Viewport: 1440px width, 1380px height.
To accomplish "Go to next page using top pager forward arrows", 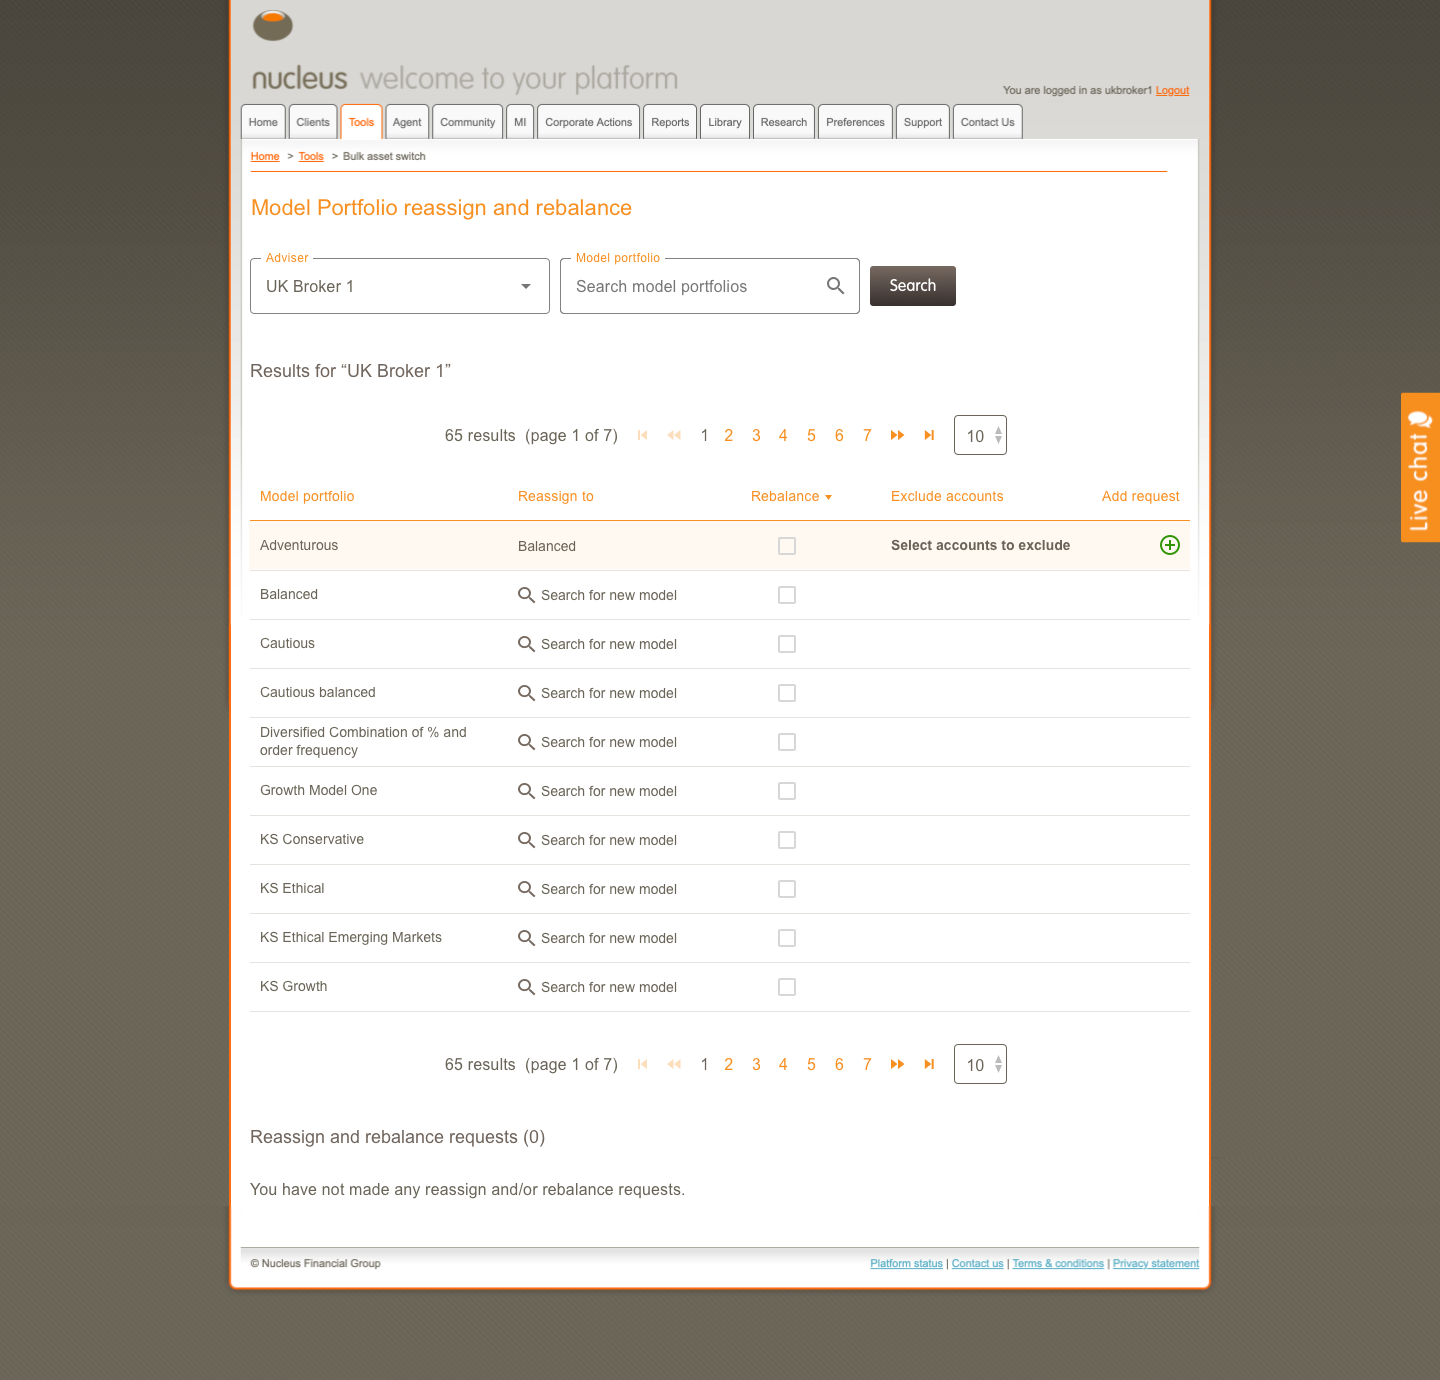I will click(897, 435).
